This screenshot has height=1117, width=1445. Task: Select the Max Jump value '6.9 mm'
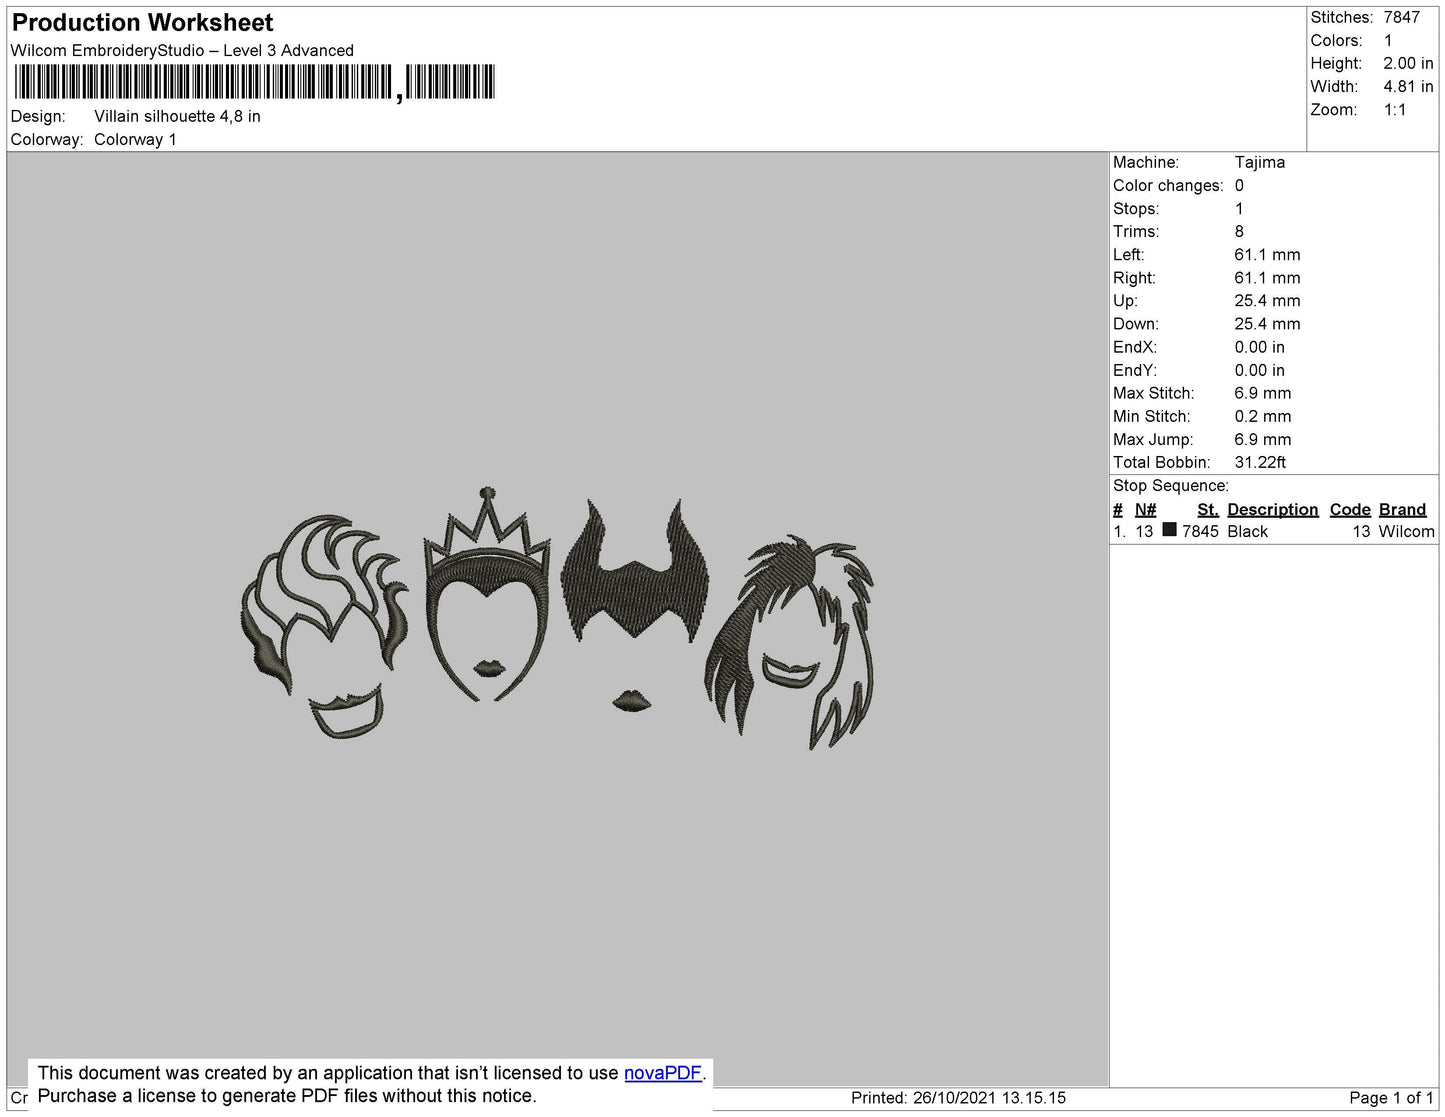click(x=1263, y=439)
